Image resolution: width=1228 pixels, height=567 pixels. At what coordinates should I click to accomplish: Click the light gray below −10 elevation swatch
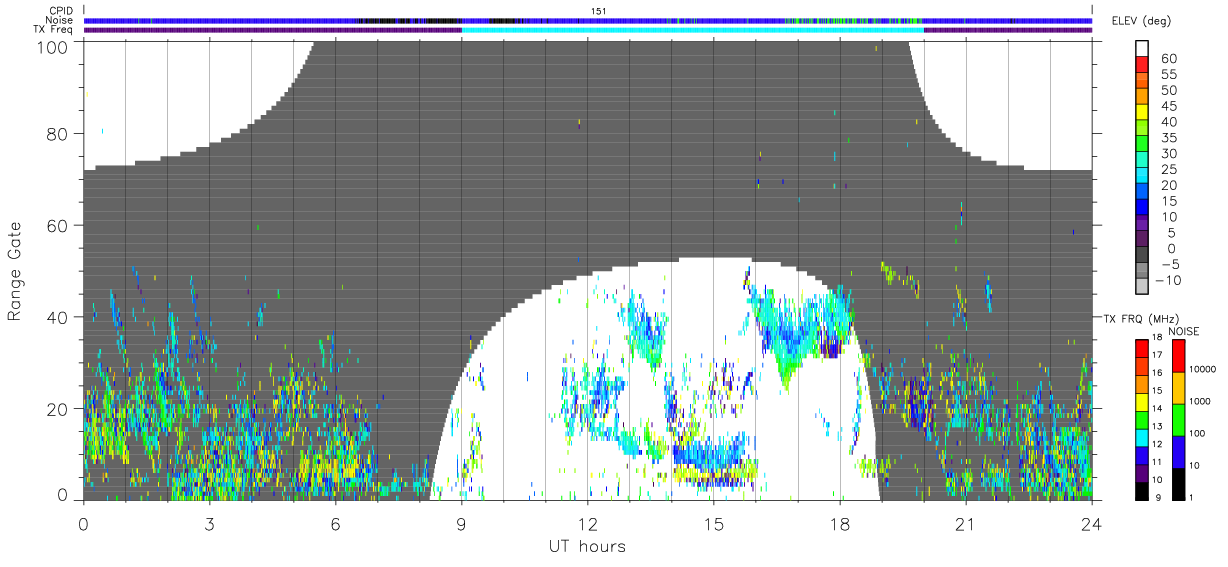(1141, 287)
